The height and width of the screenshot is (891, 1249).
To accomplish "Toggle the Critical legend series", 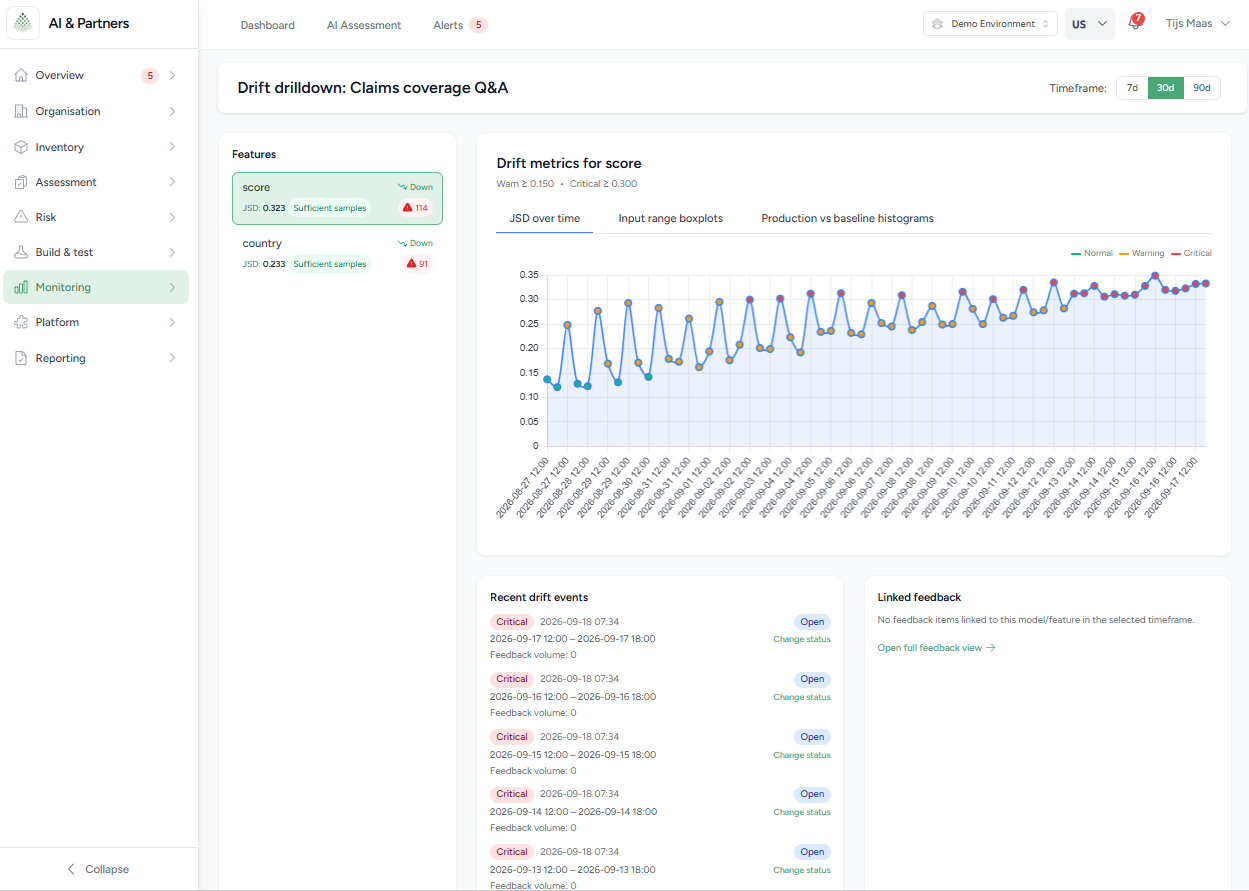I will [1191, 253].
